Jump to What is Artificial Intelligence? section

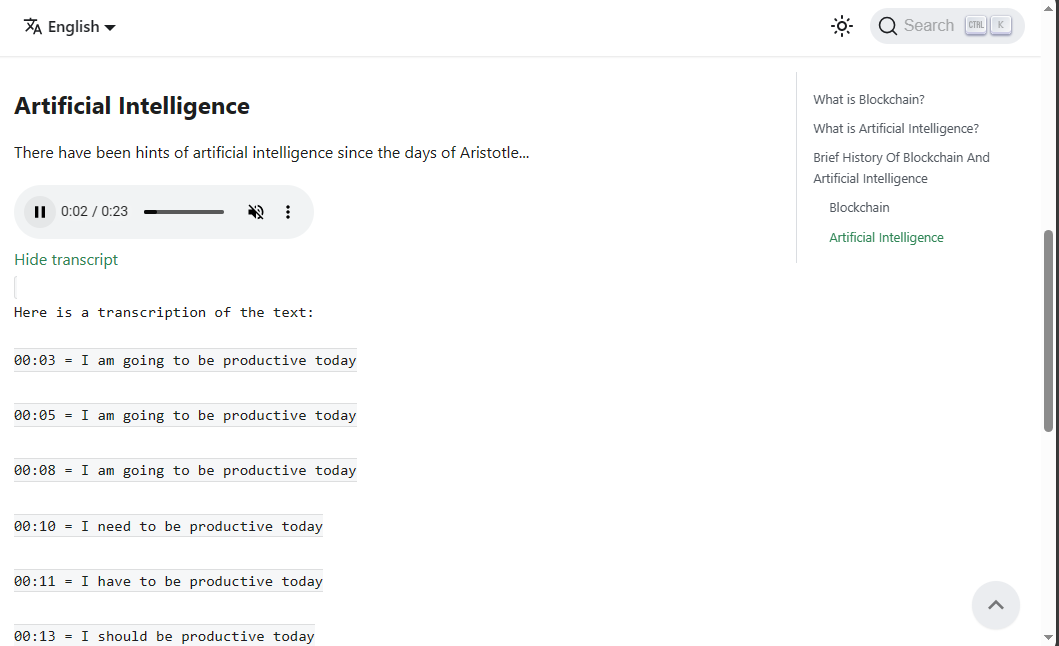click(x=895, y=129)
